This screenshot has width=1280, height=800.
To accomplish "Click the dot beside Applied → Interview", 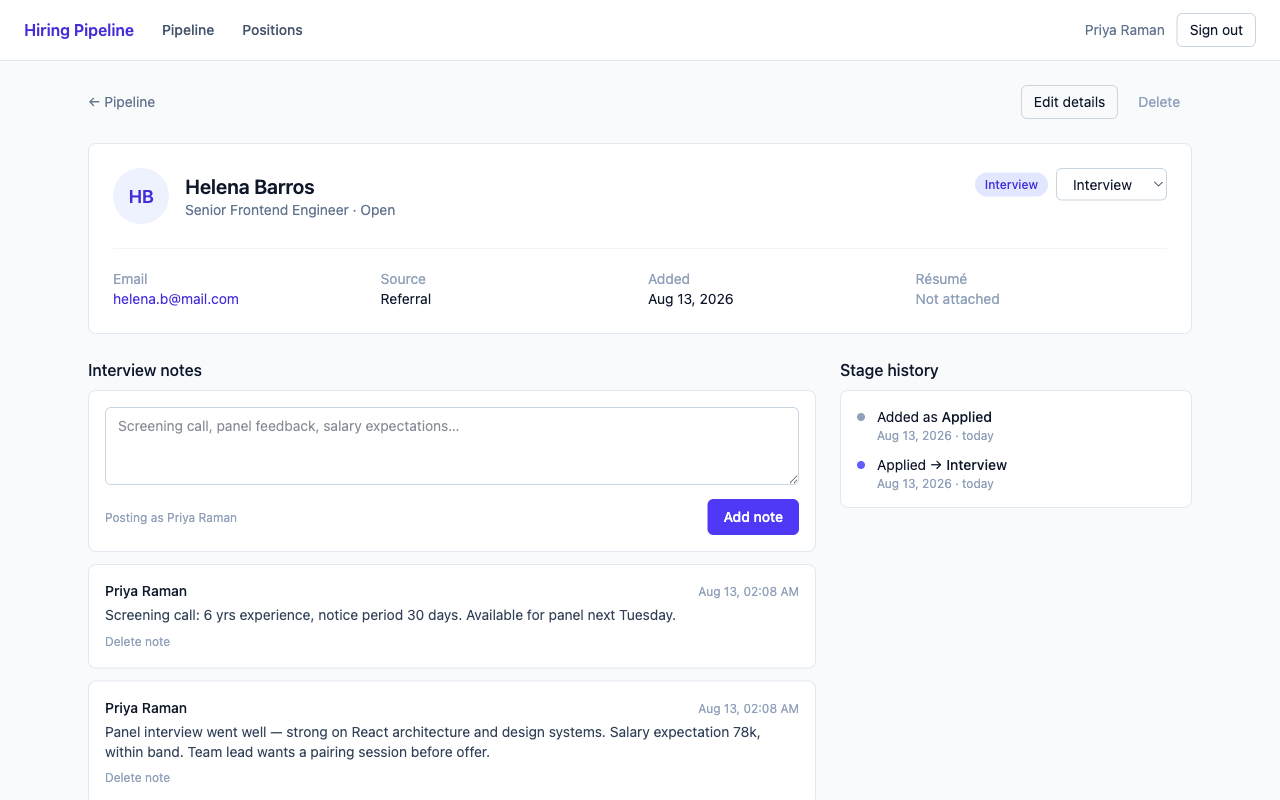I will click(861, 465).
